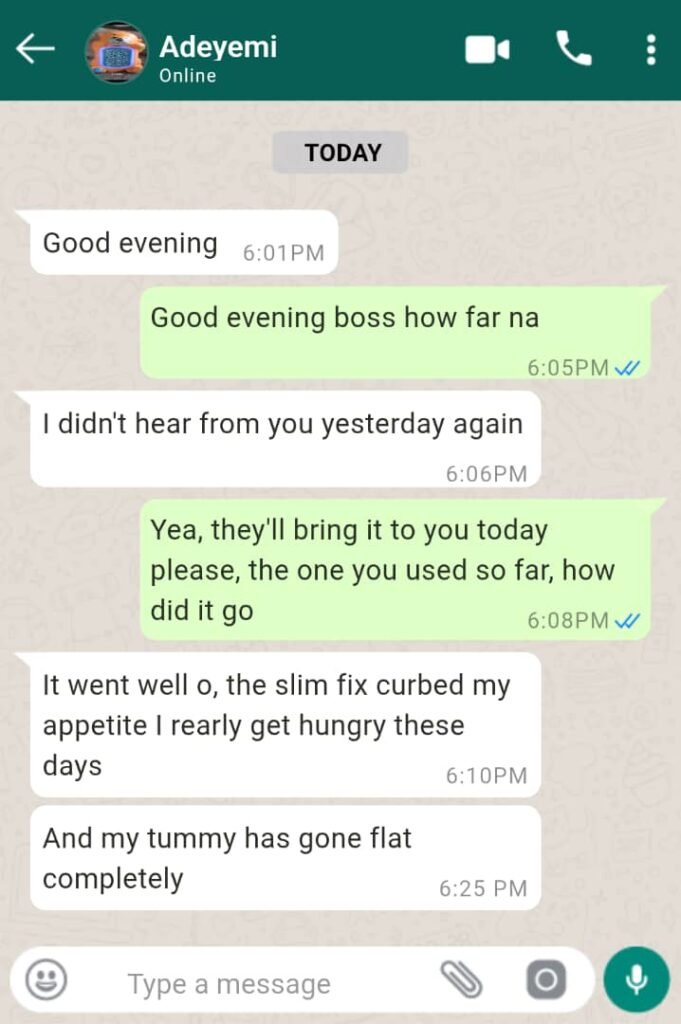Open the camera from message bar
681x1024 pixels.
pos(546,980)
